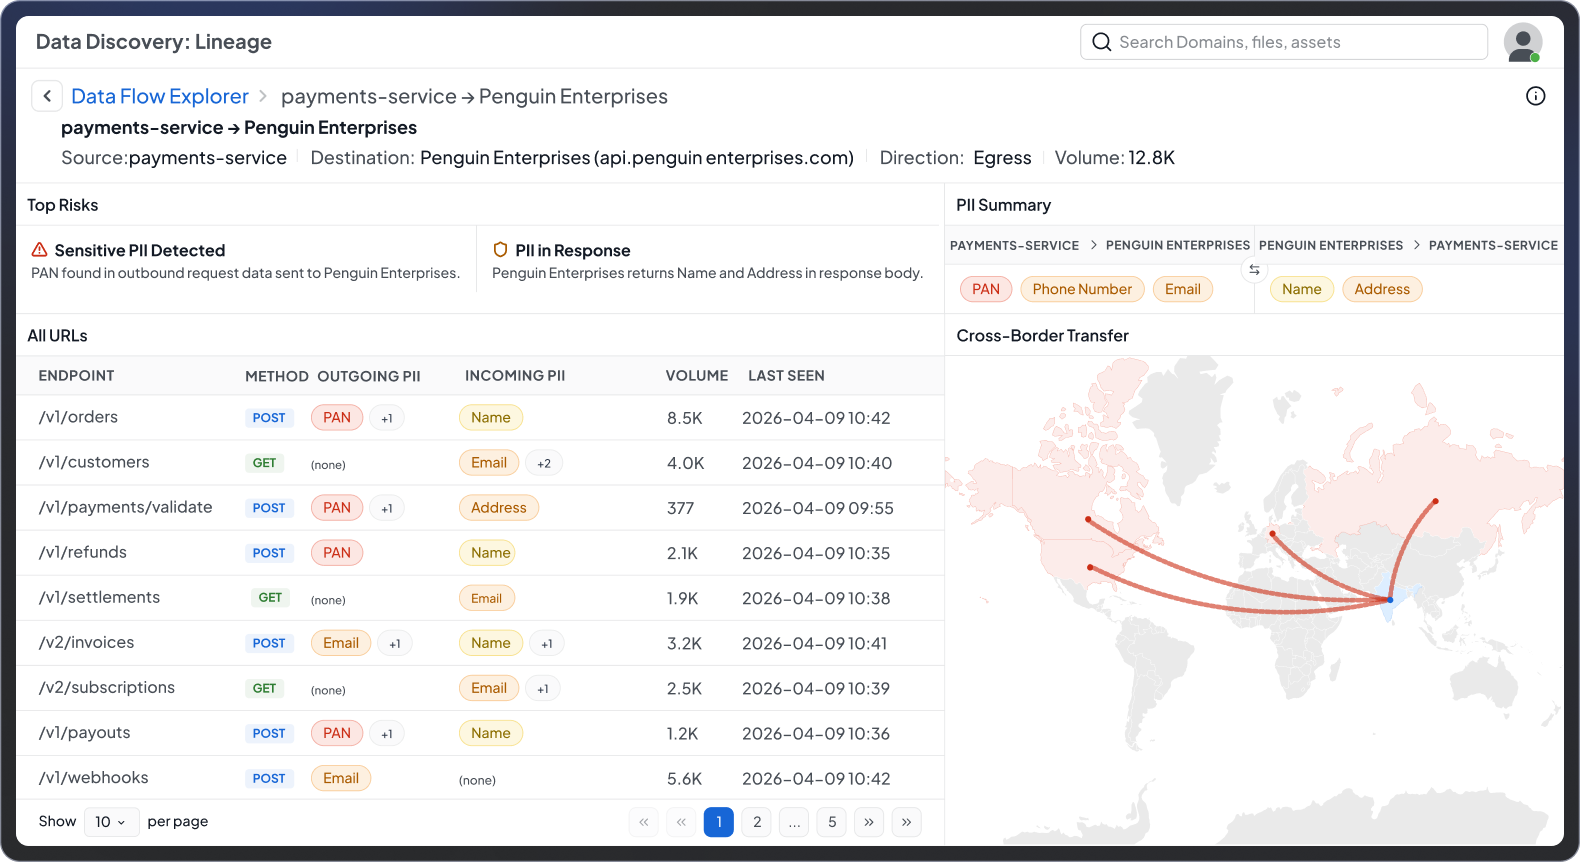Screen dimensions: 1580x862
Task: Click the Name tag in /v1/payouts row
Action: (x=491, y=733)
